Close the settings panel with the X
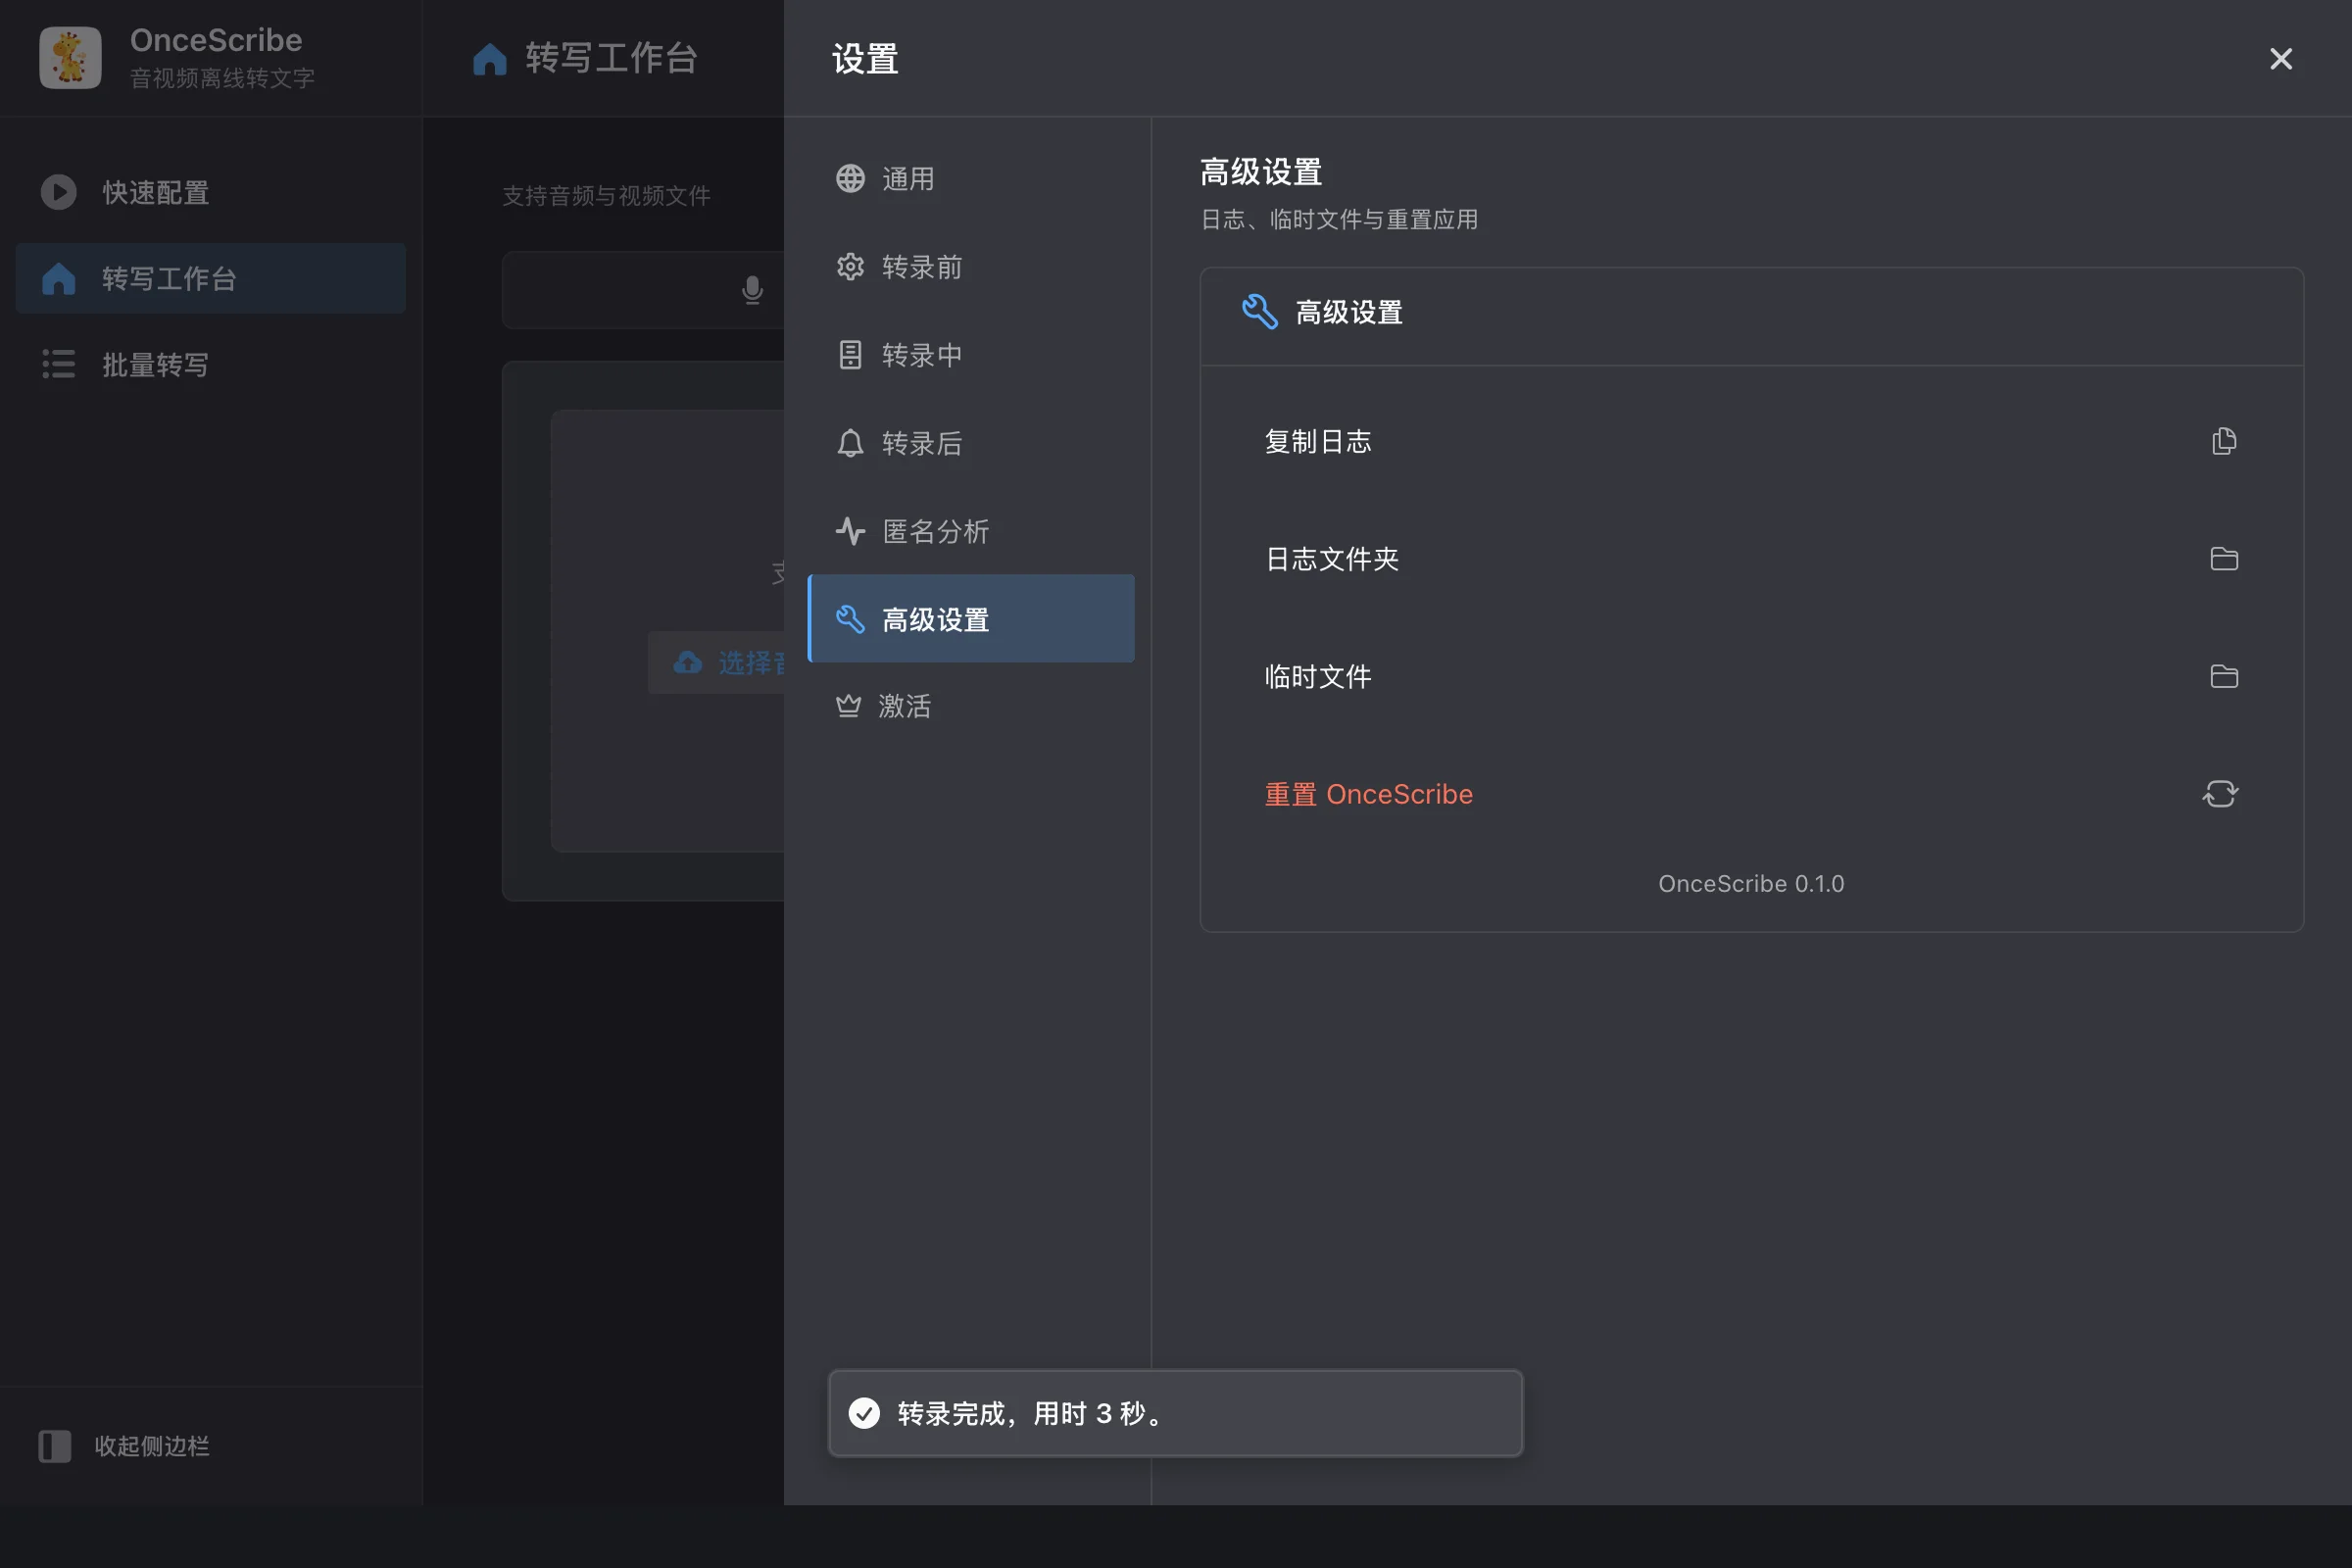Screen dimensions: 2352x1568 click(2280, 59)
